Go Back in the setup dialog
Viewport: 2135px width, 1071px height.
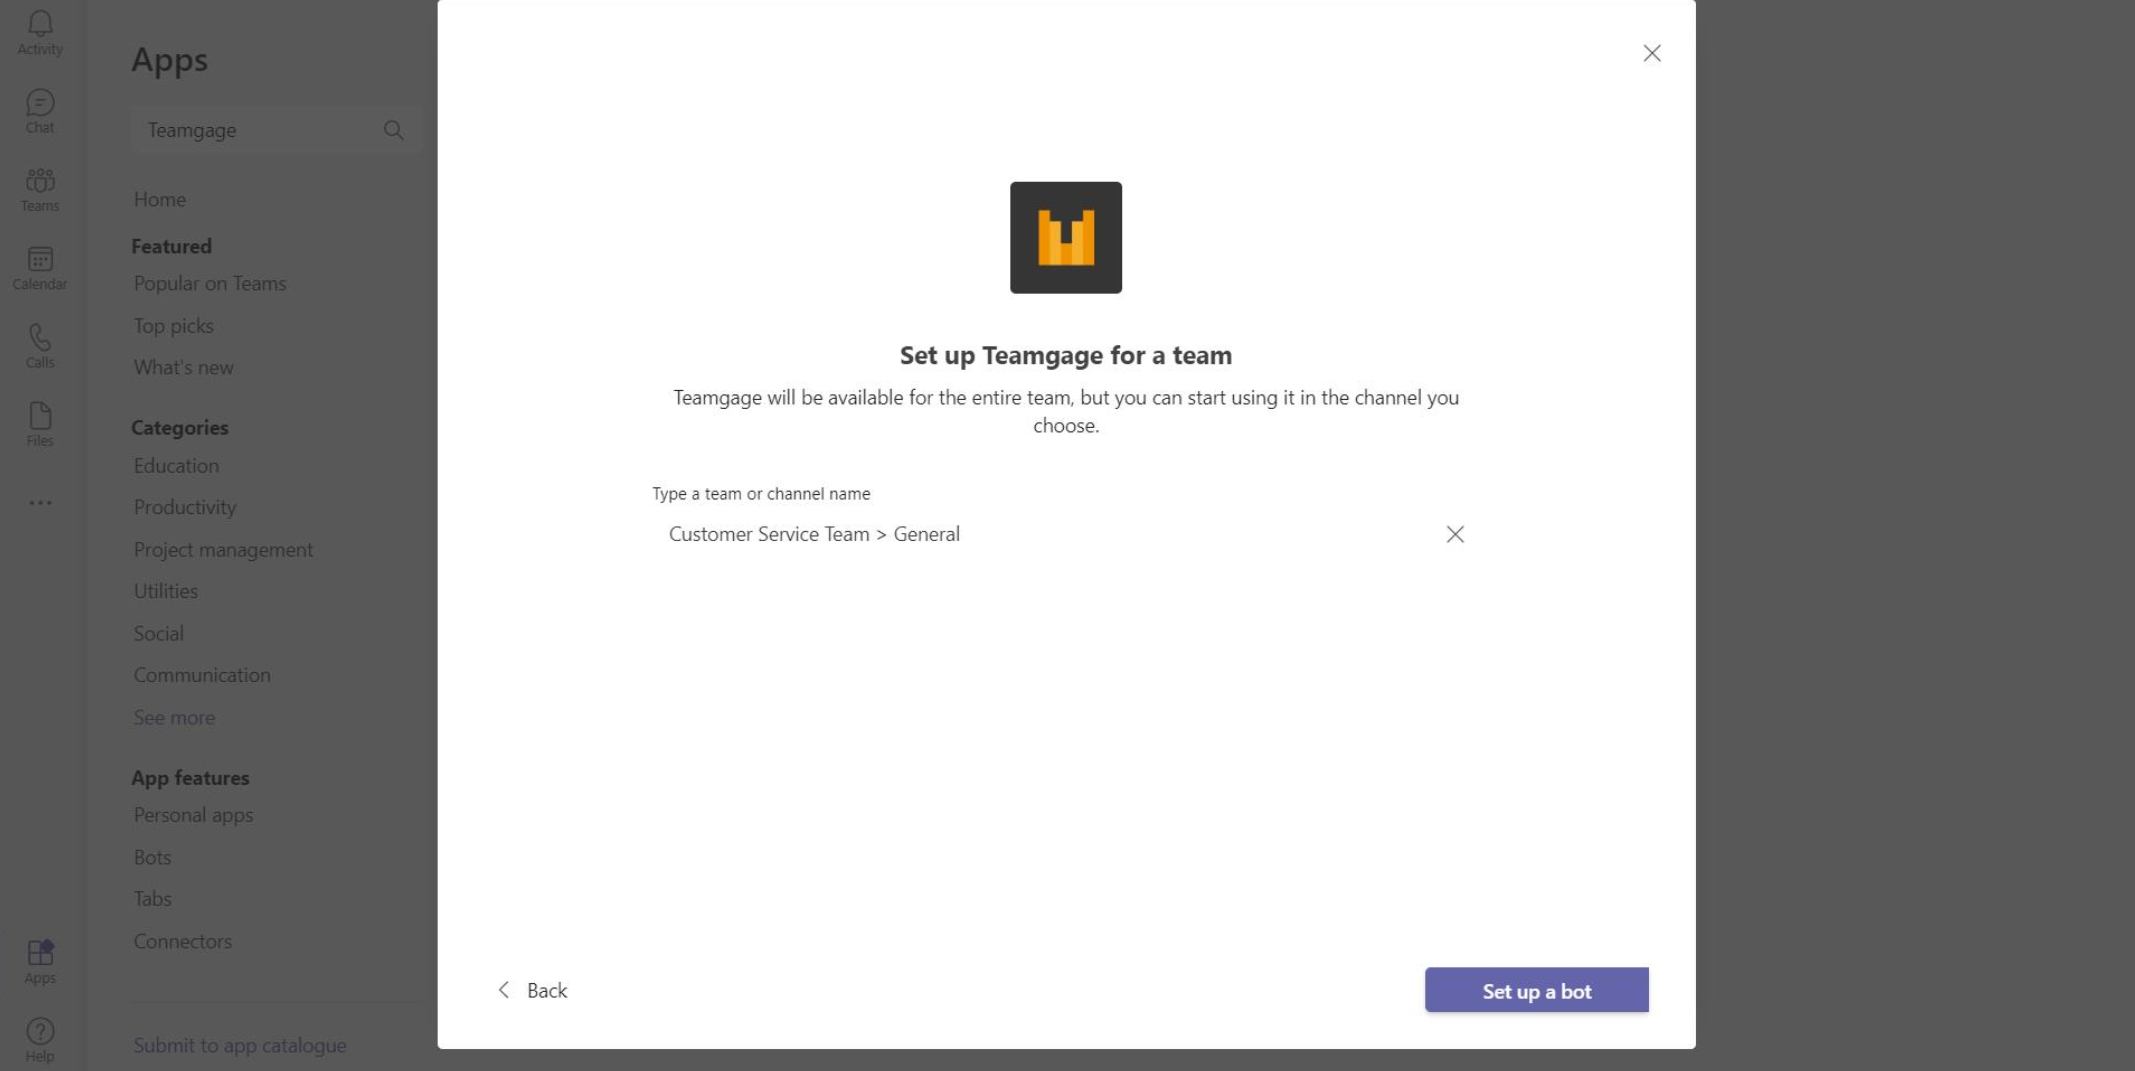pos(533,990)
